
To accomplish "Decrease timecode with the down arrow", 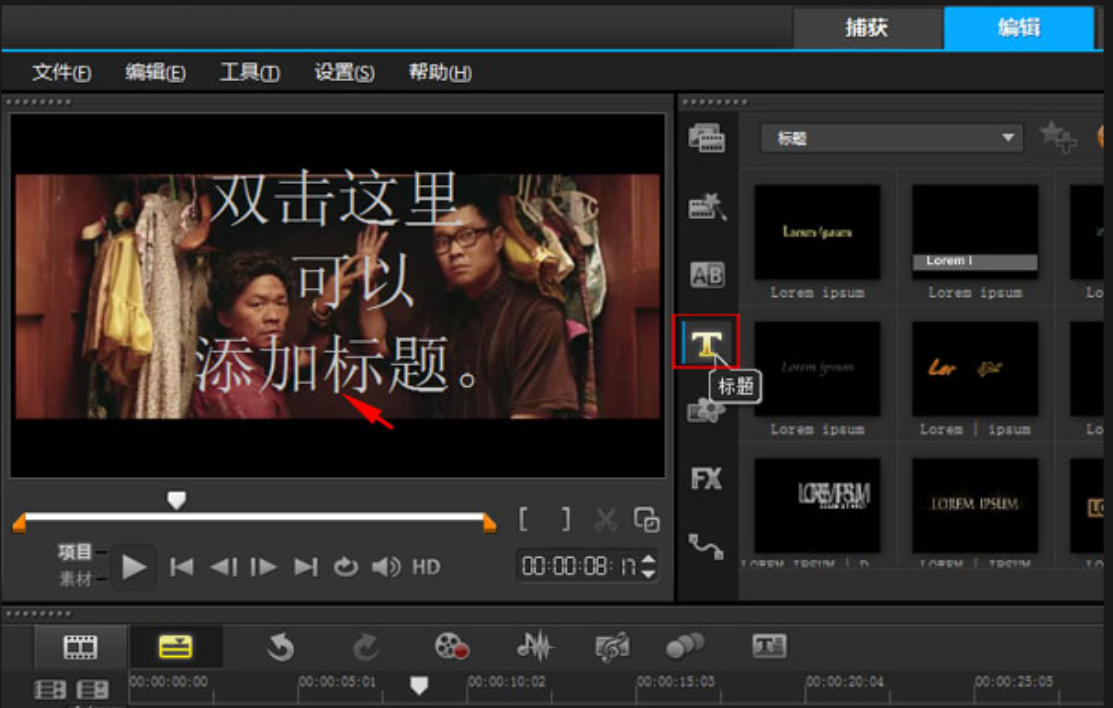I will pyautogui.click(x=647, y=573).
